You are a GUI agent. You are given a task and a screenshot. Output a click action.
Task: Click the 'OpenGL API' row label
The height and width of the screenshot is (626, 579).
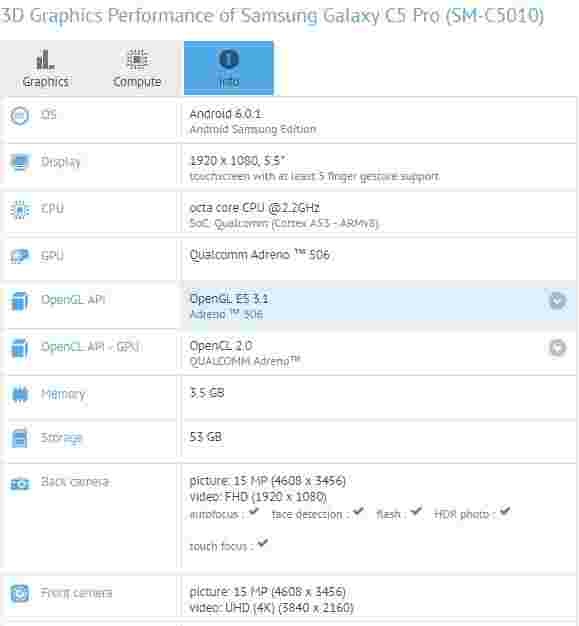point(73,300)
